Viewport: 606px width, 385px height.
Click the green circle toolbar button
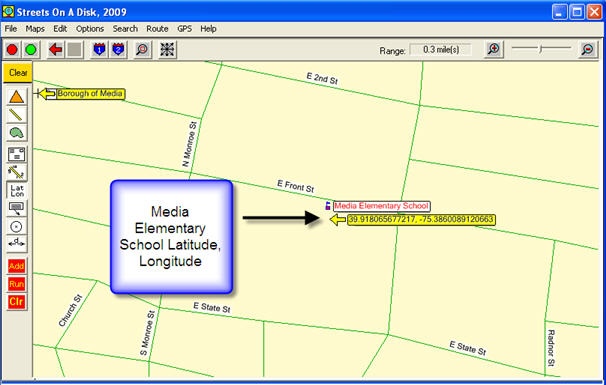pyautogui.click(x=31, y=49)
